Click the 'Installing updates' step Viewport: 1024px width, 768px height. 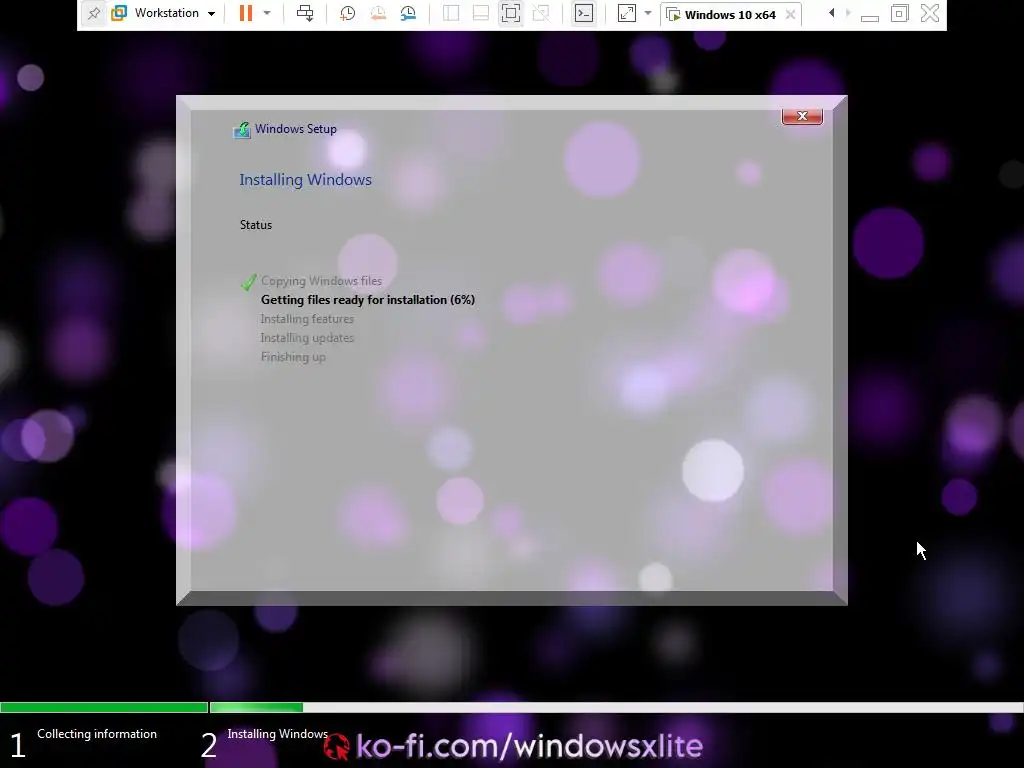[307, 338]
